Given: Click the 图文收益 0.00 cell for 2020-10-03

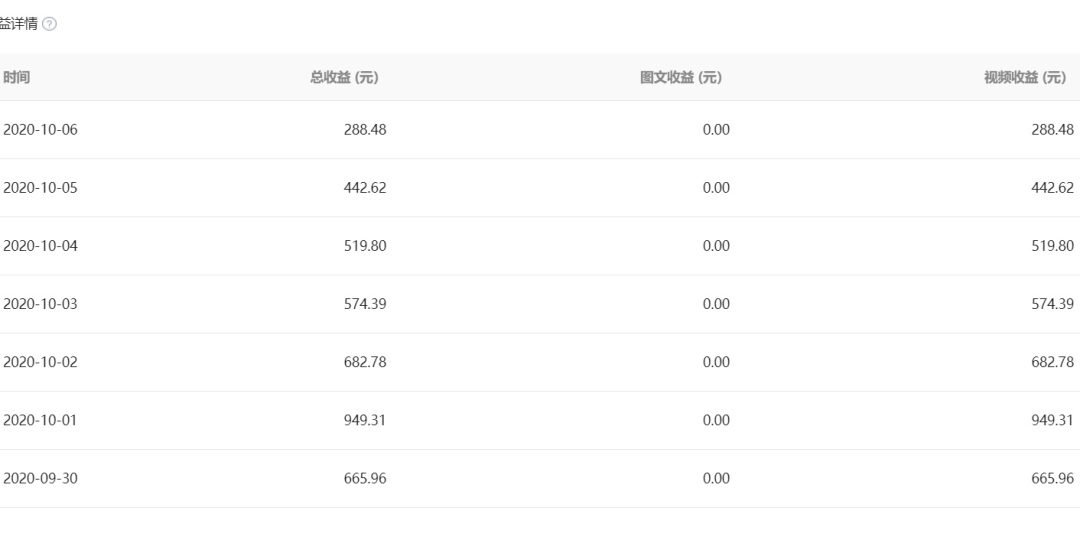Looking at the screenshot, I should (x=716, y=304).
